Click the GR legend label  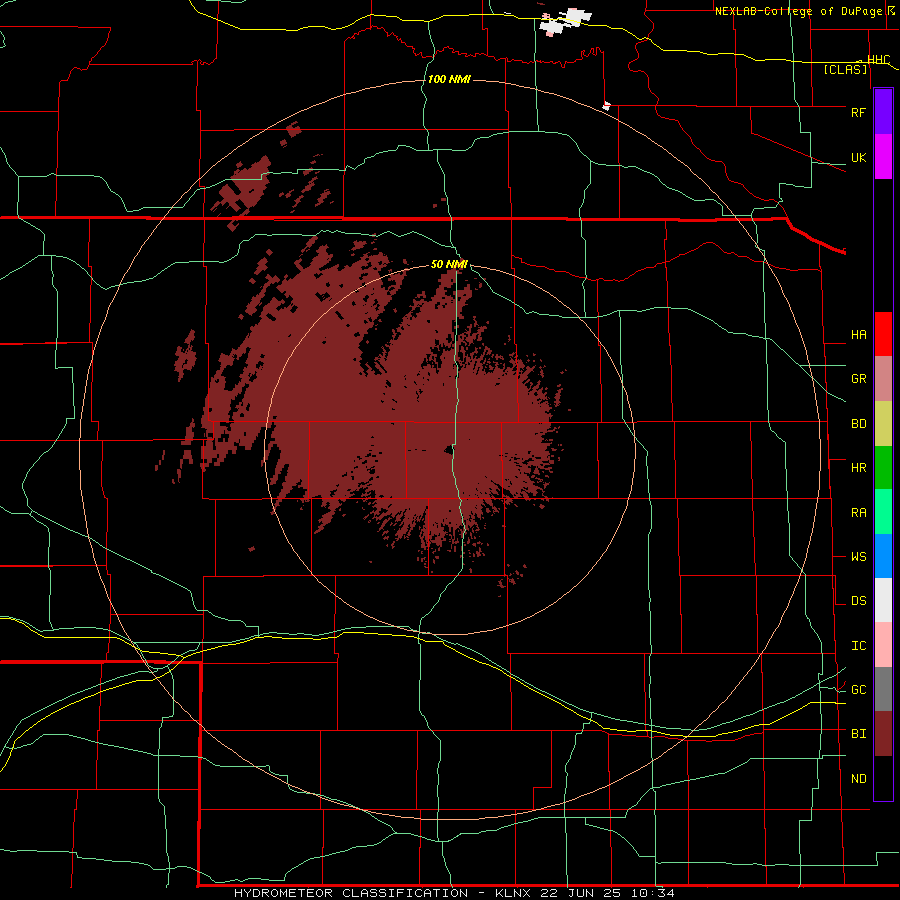(x=858, y=379)
